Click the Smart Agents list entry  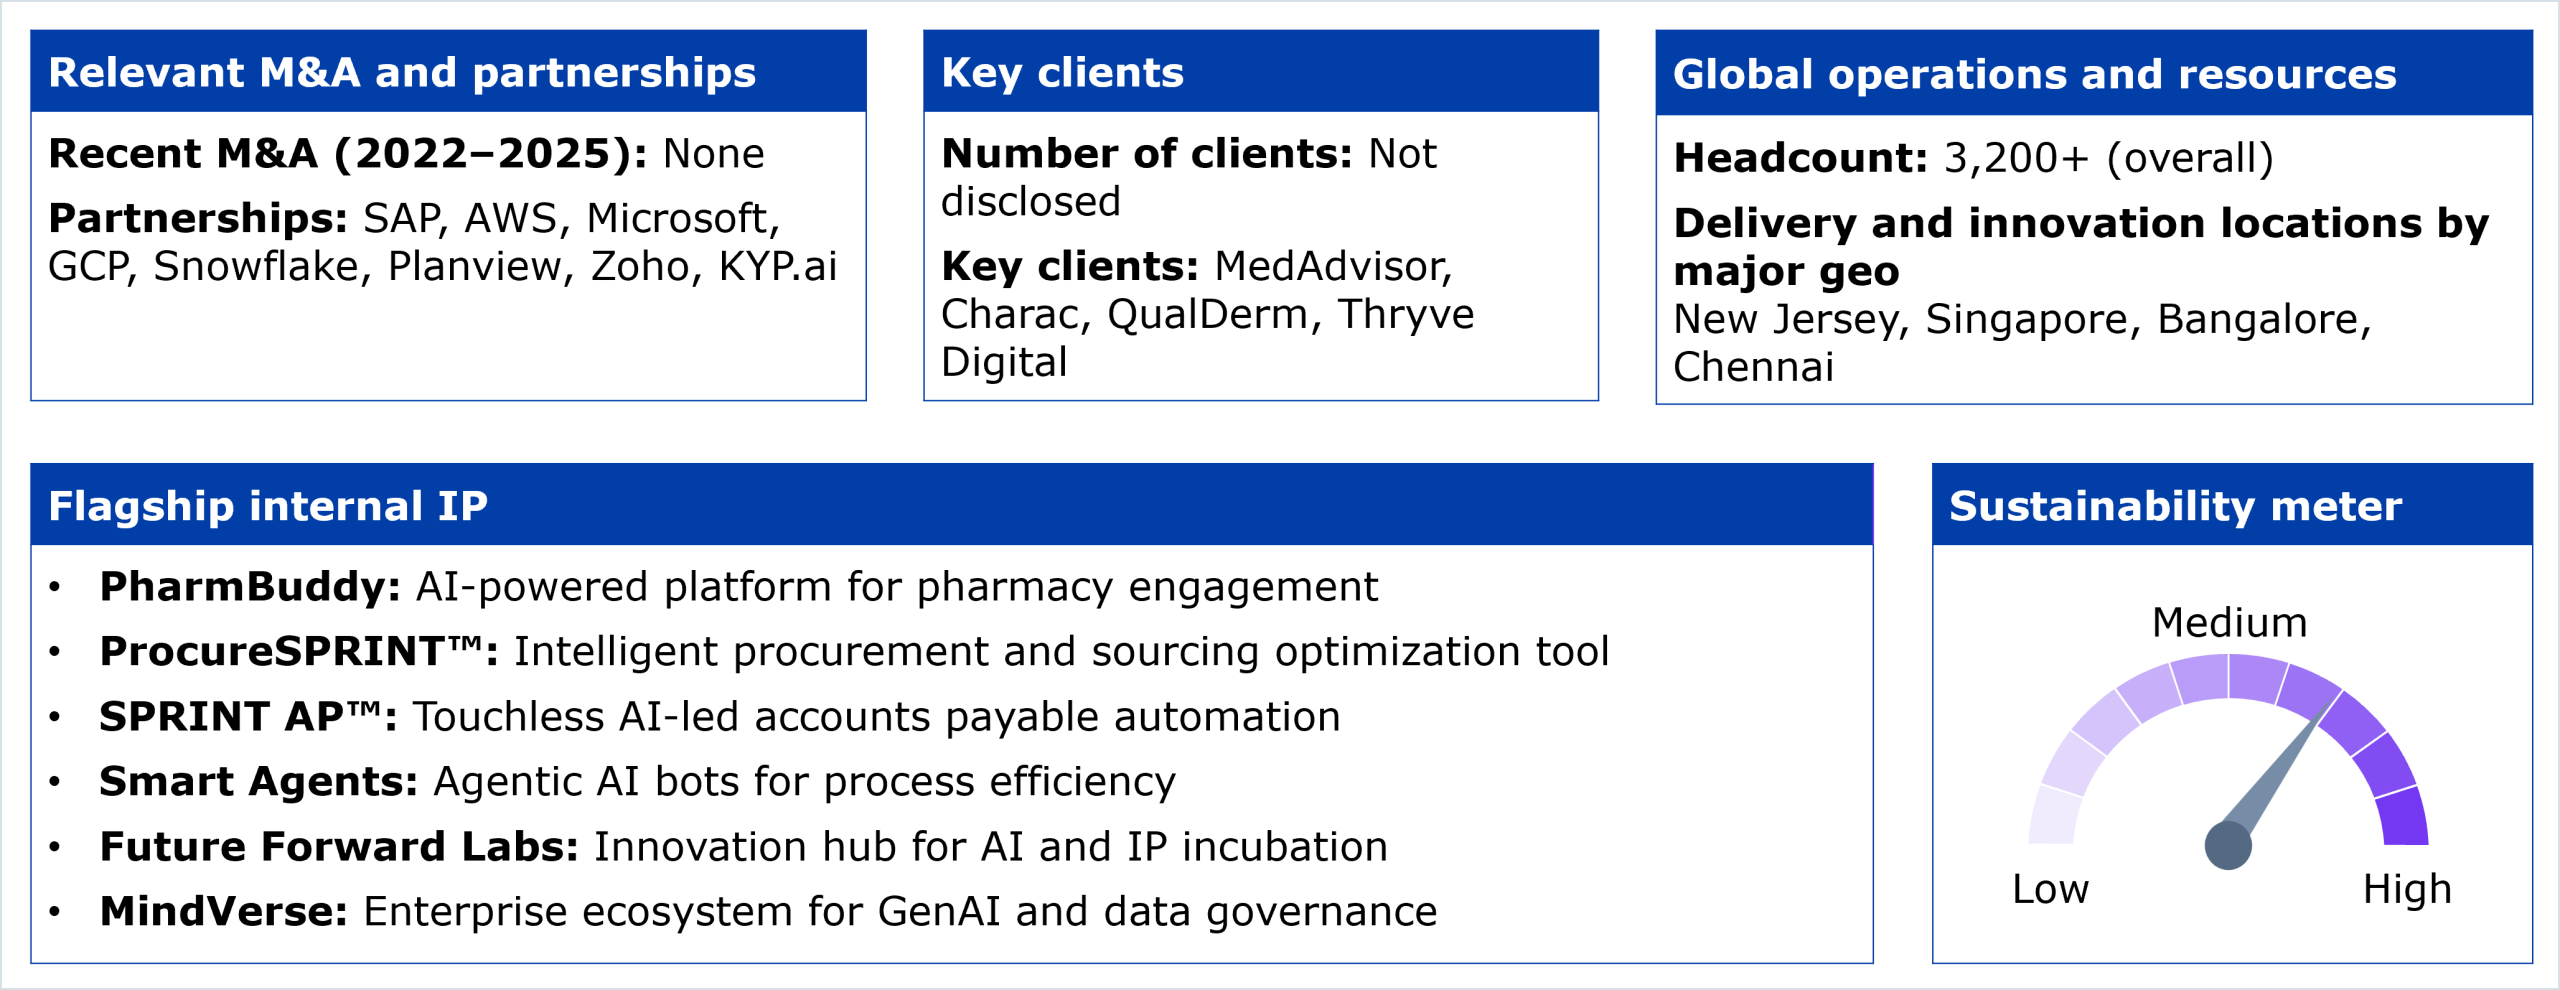[x=637, y=782]
